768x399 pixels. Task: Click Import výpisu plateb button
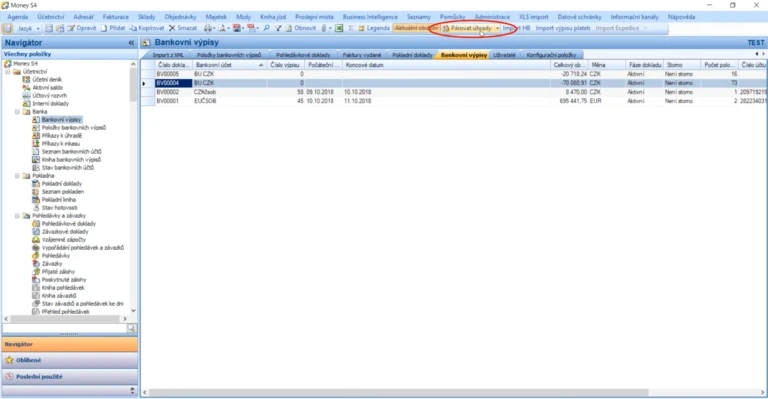563,28
